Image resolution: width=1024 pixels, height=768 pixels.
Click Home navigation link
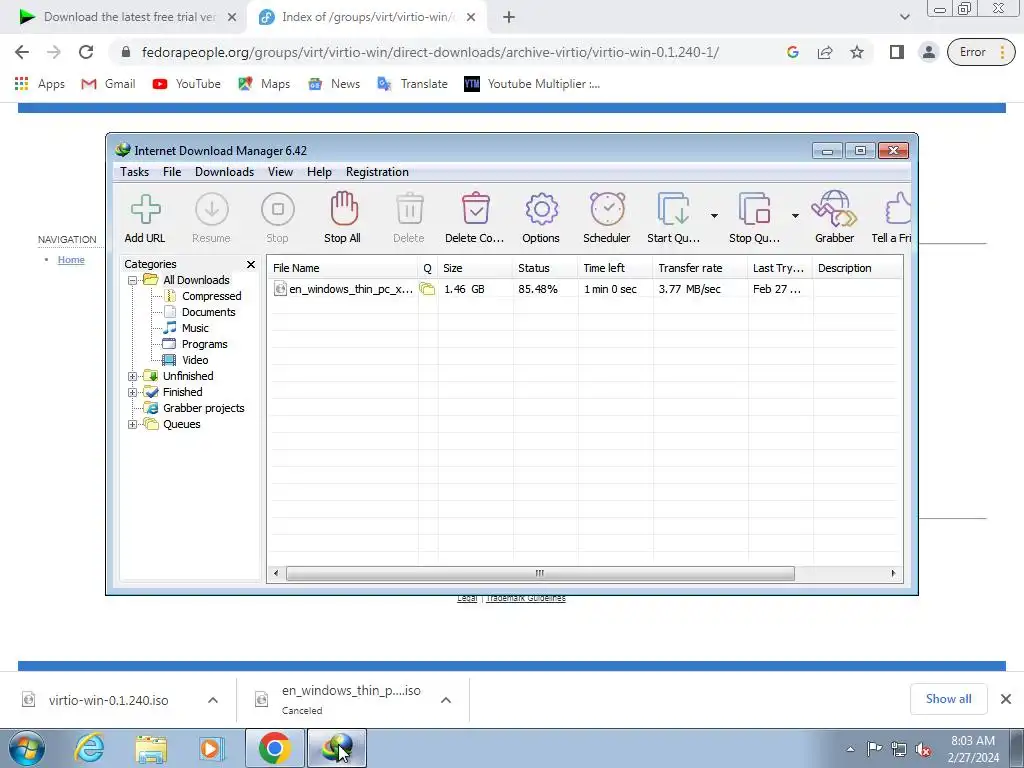pos(71,260)
